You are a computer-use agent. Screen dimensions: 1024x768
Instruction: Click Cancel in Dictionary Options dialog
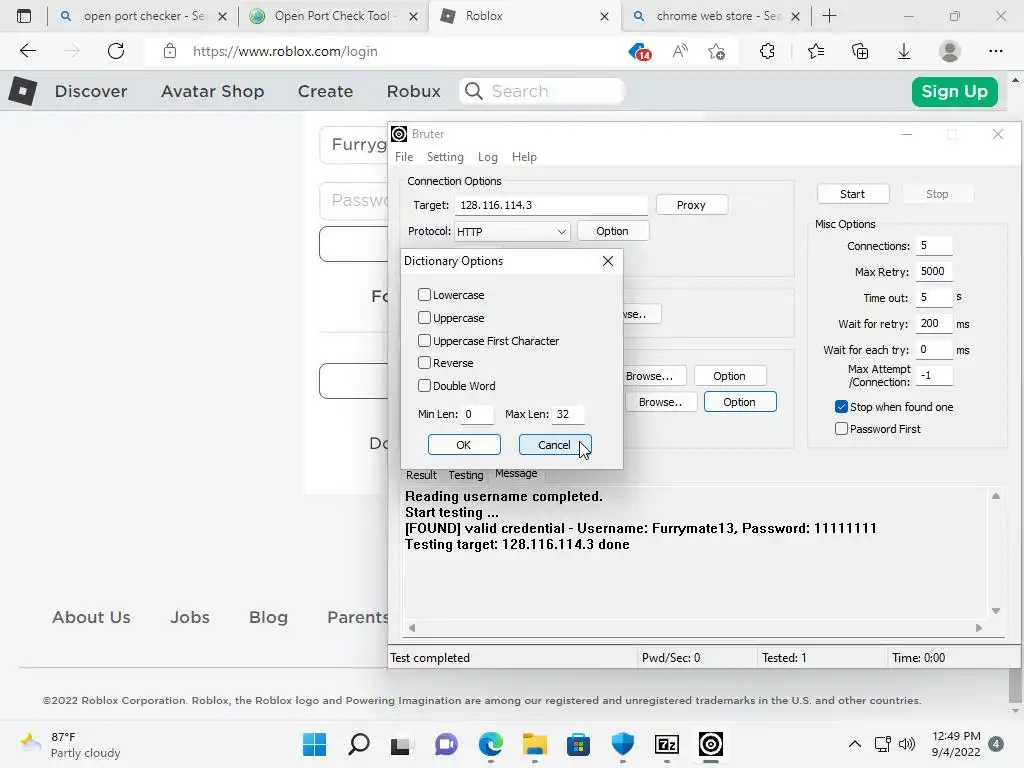(554, 445)
